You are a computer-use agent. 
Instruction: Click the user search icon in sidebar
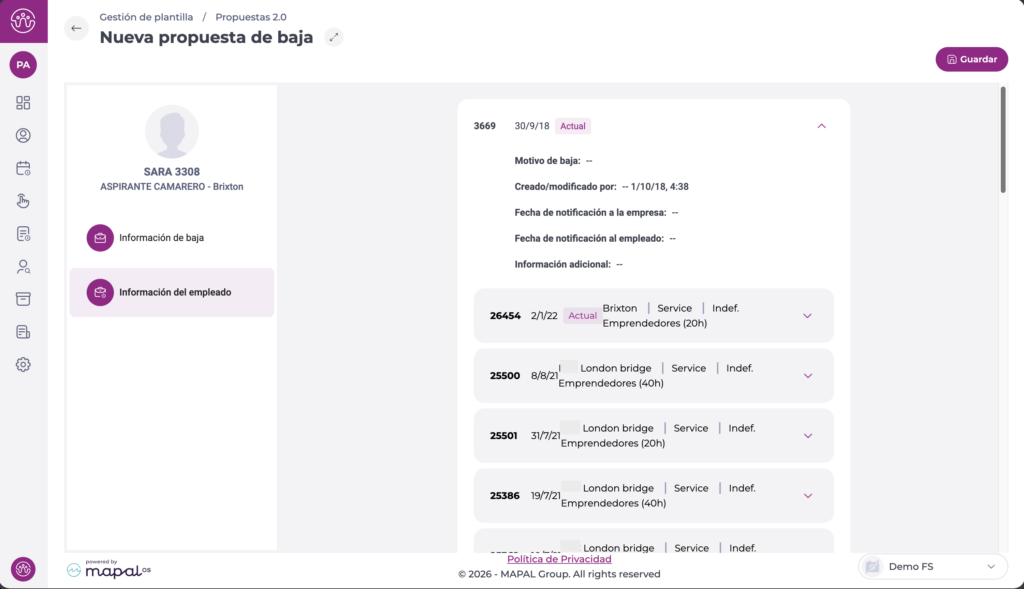[23, 267]
